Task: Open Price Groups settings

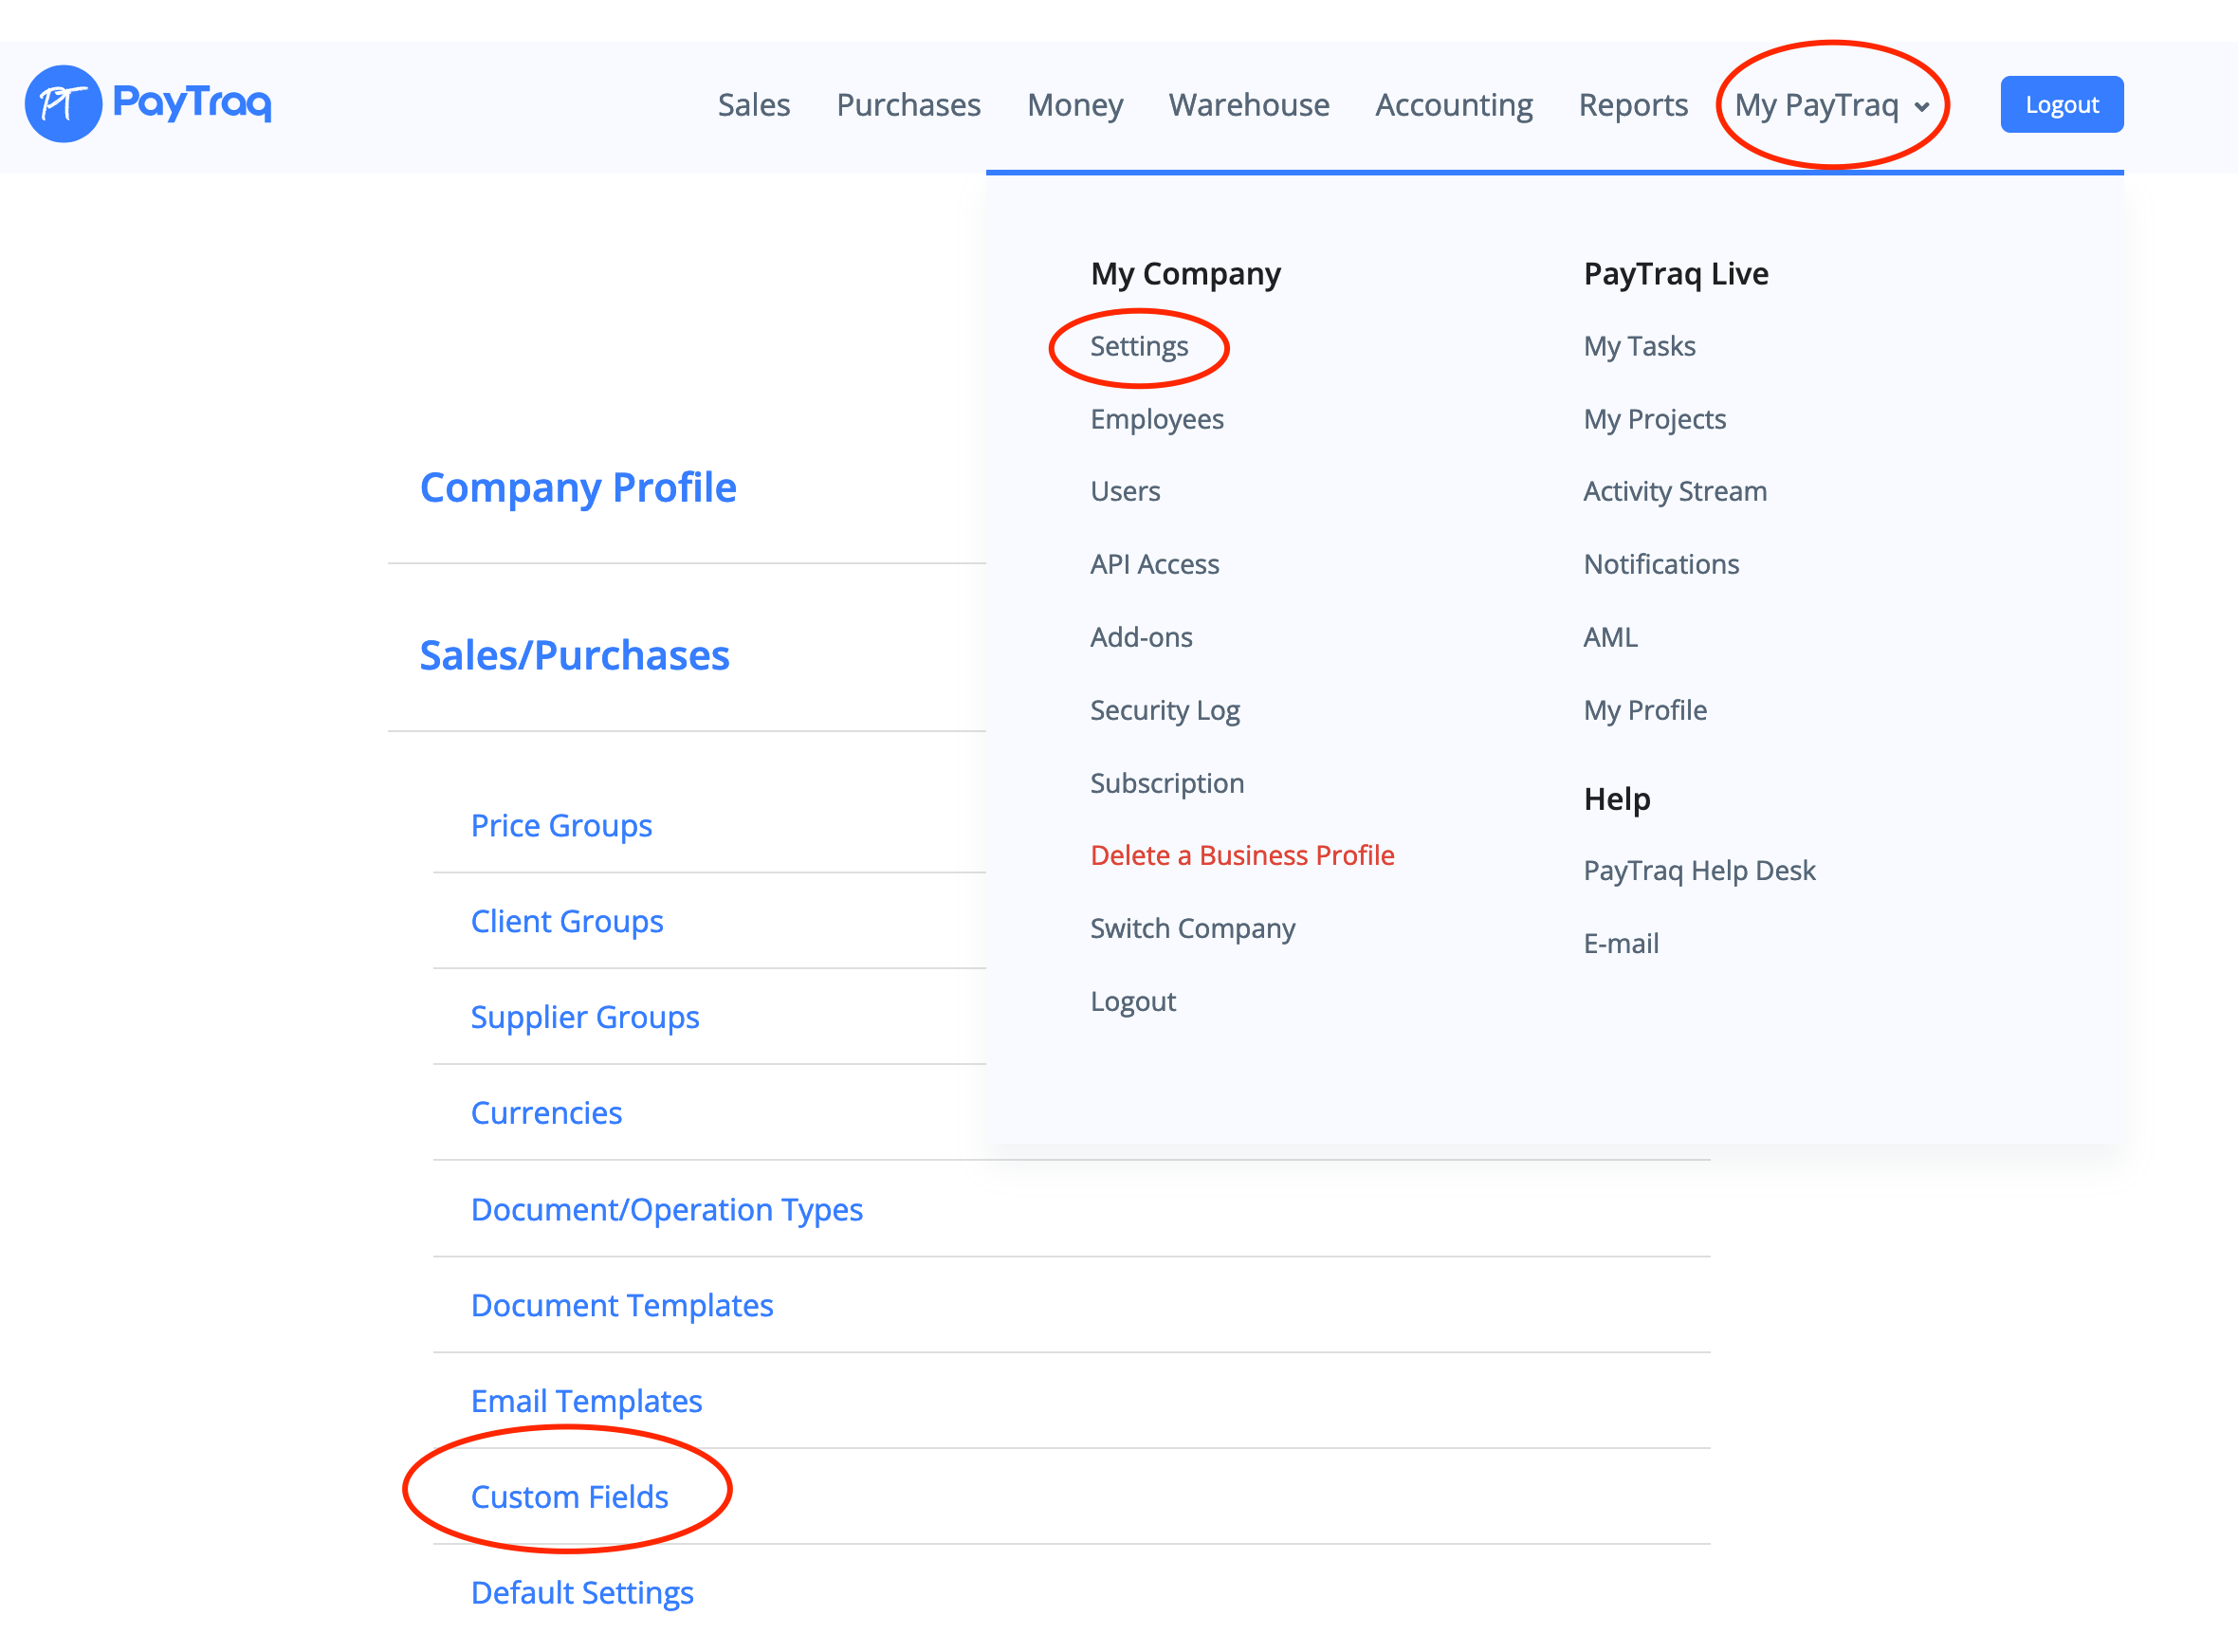Action: coord(561,825)
